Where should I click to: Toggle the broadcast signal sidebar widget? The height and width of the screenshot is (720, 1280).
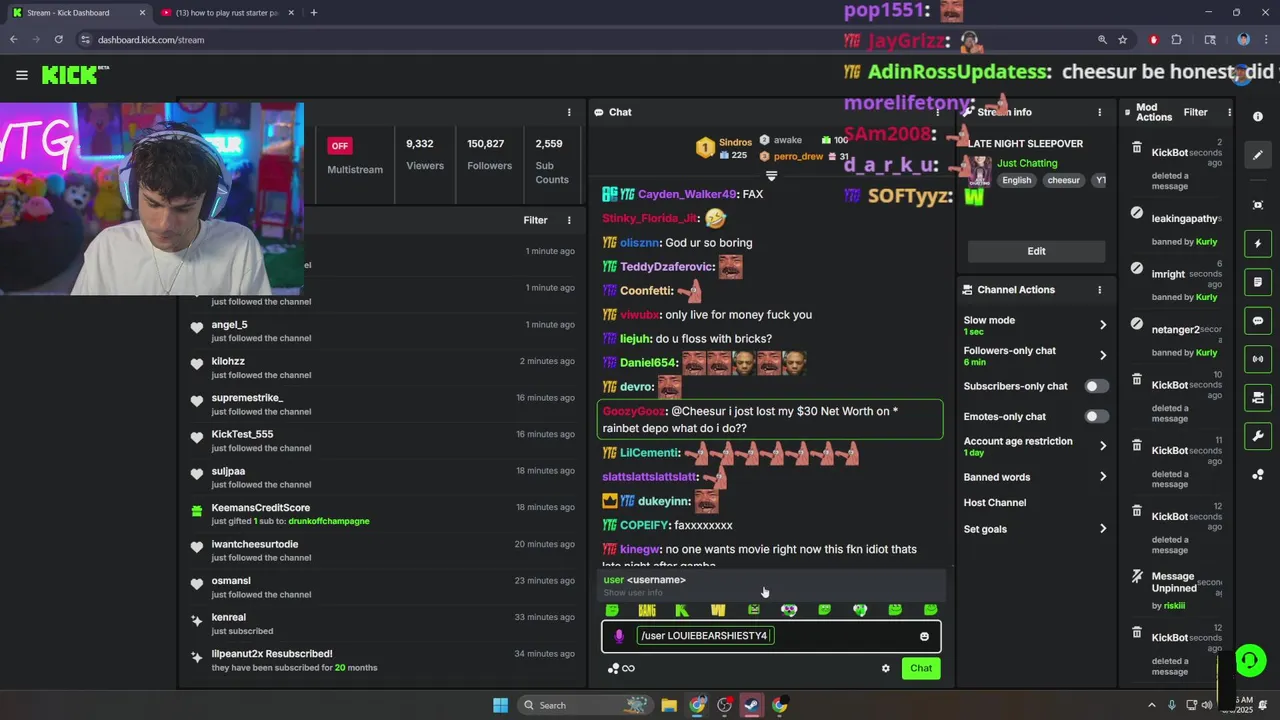[x=1258, y=359]
